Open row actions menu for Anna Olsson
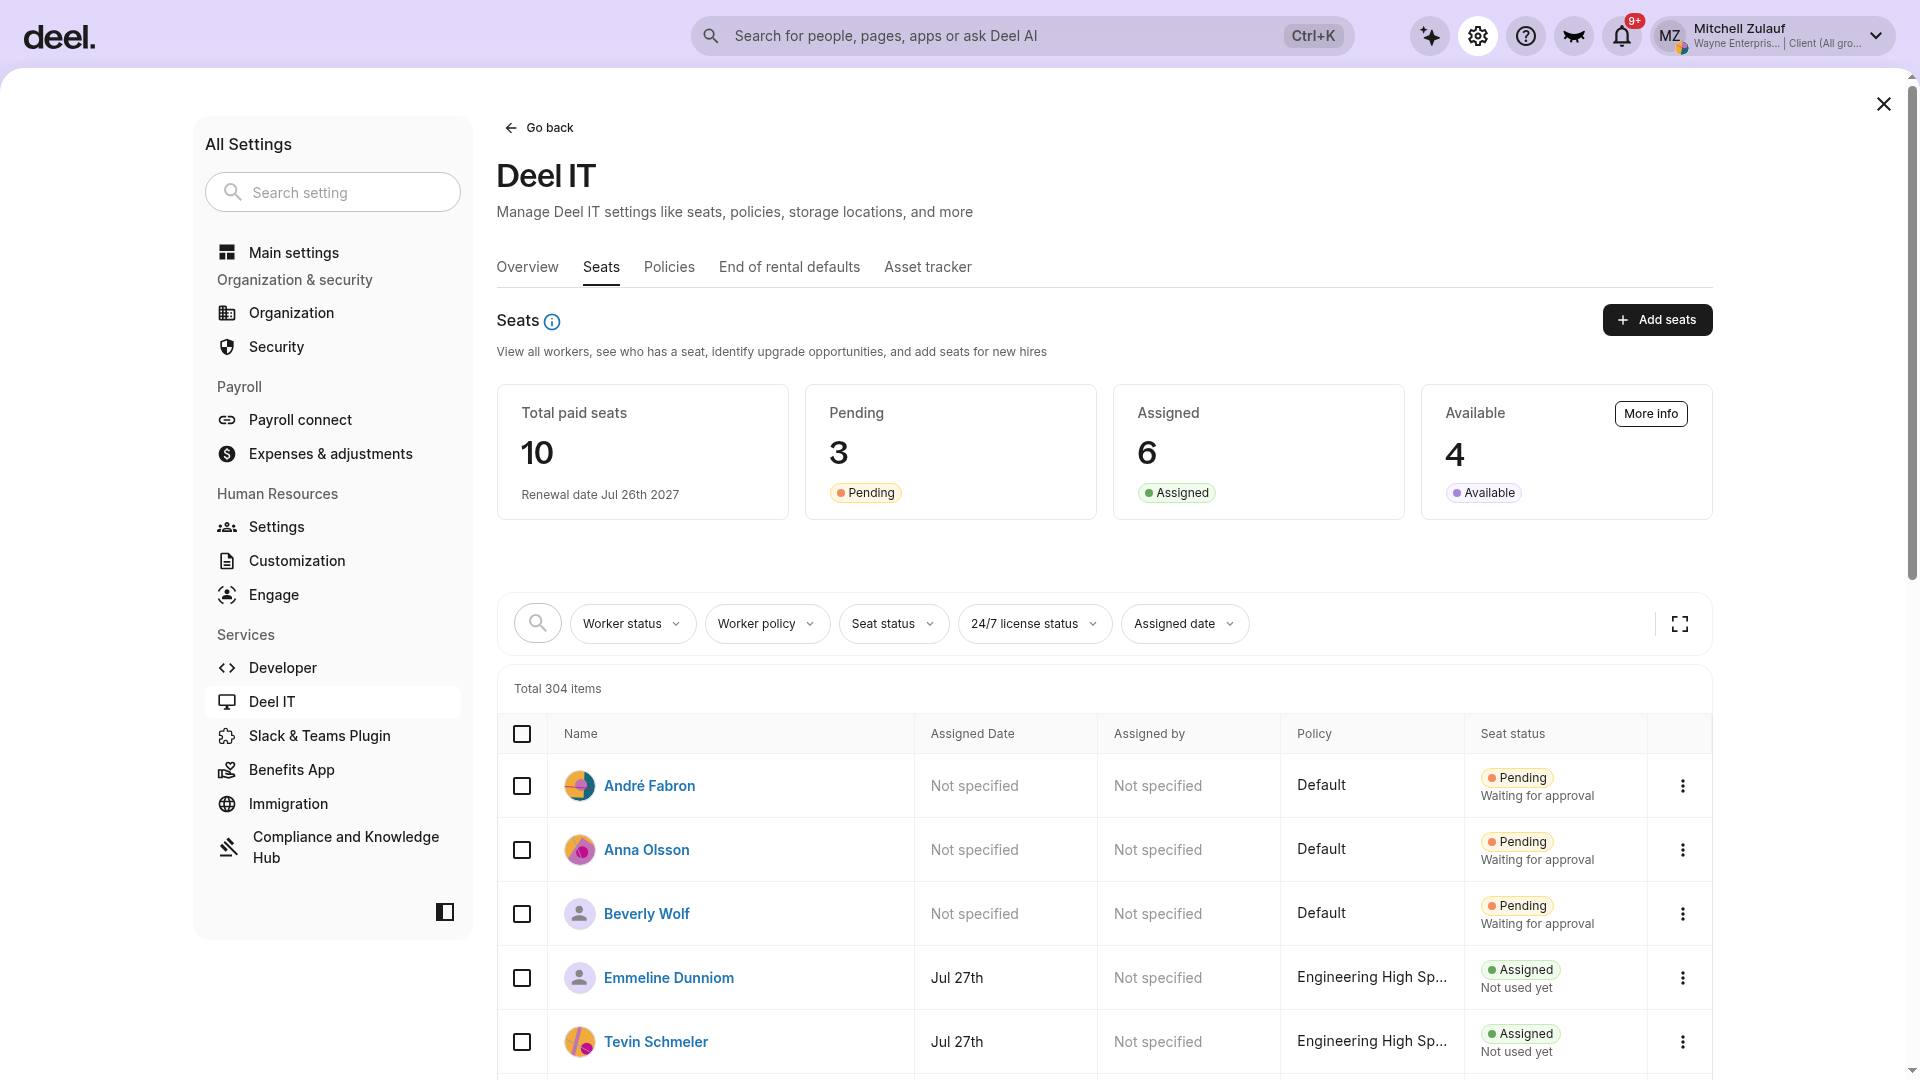 [x=1683, y=850]
